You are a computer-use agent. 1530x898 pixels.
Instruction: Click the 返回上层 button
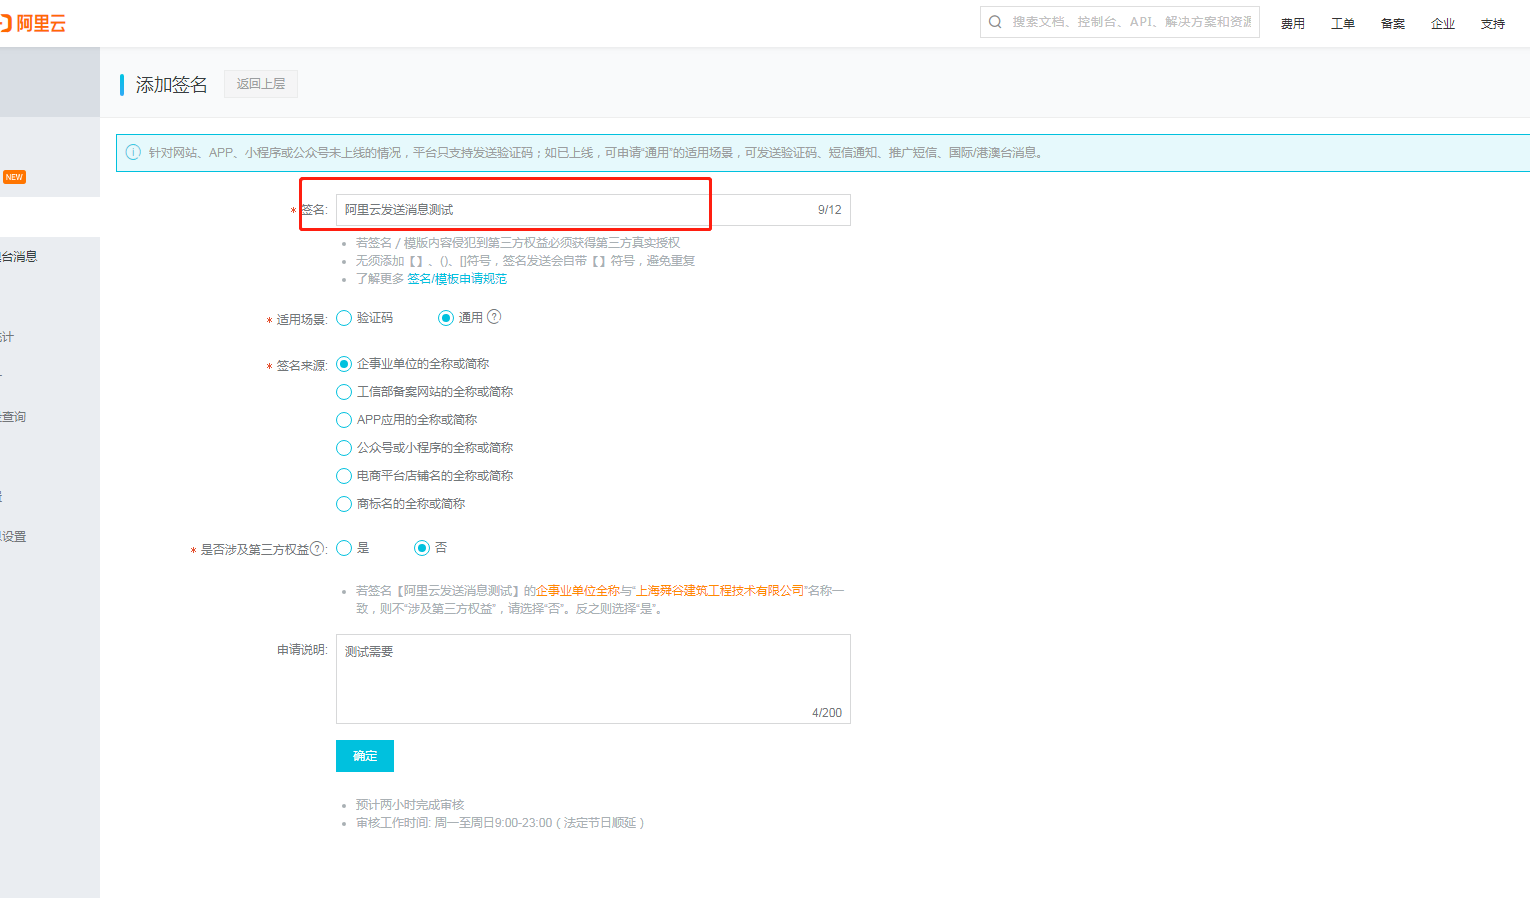261,84
